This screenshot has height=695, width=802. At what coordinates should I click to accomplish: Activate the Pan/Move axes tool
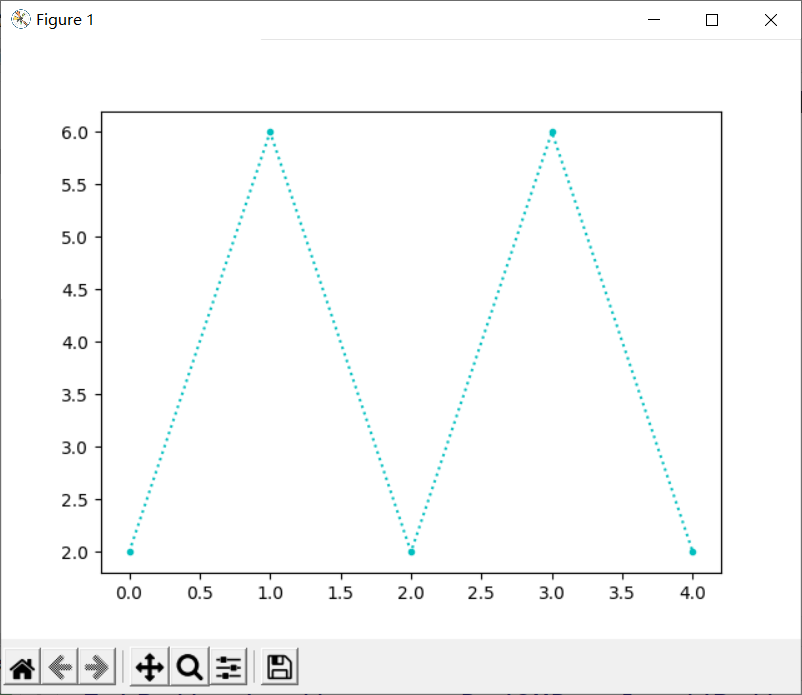[149, 667]
